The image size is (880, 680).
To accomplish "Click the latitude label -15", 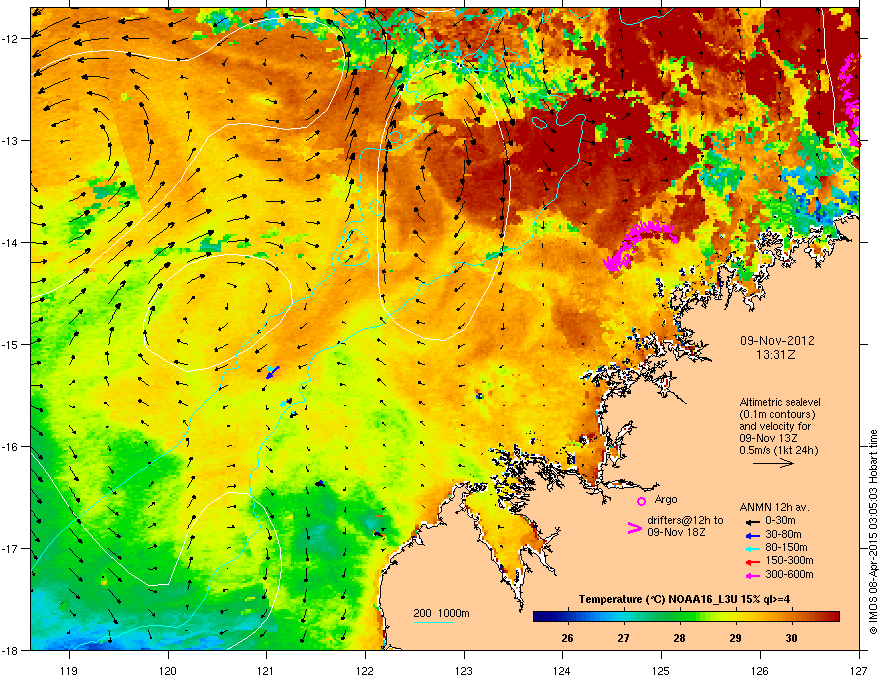I will (10, 344).
